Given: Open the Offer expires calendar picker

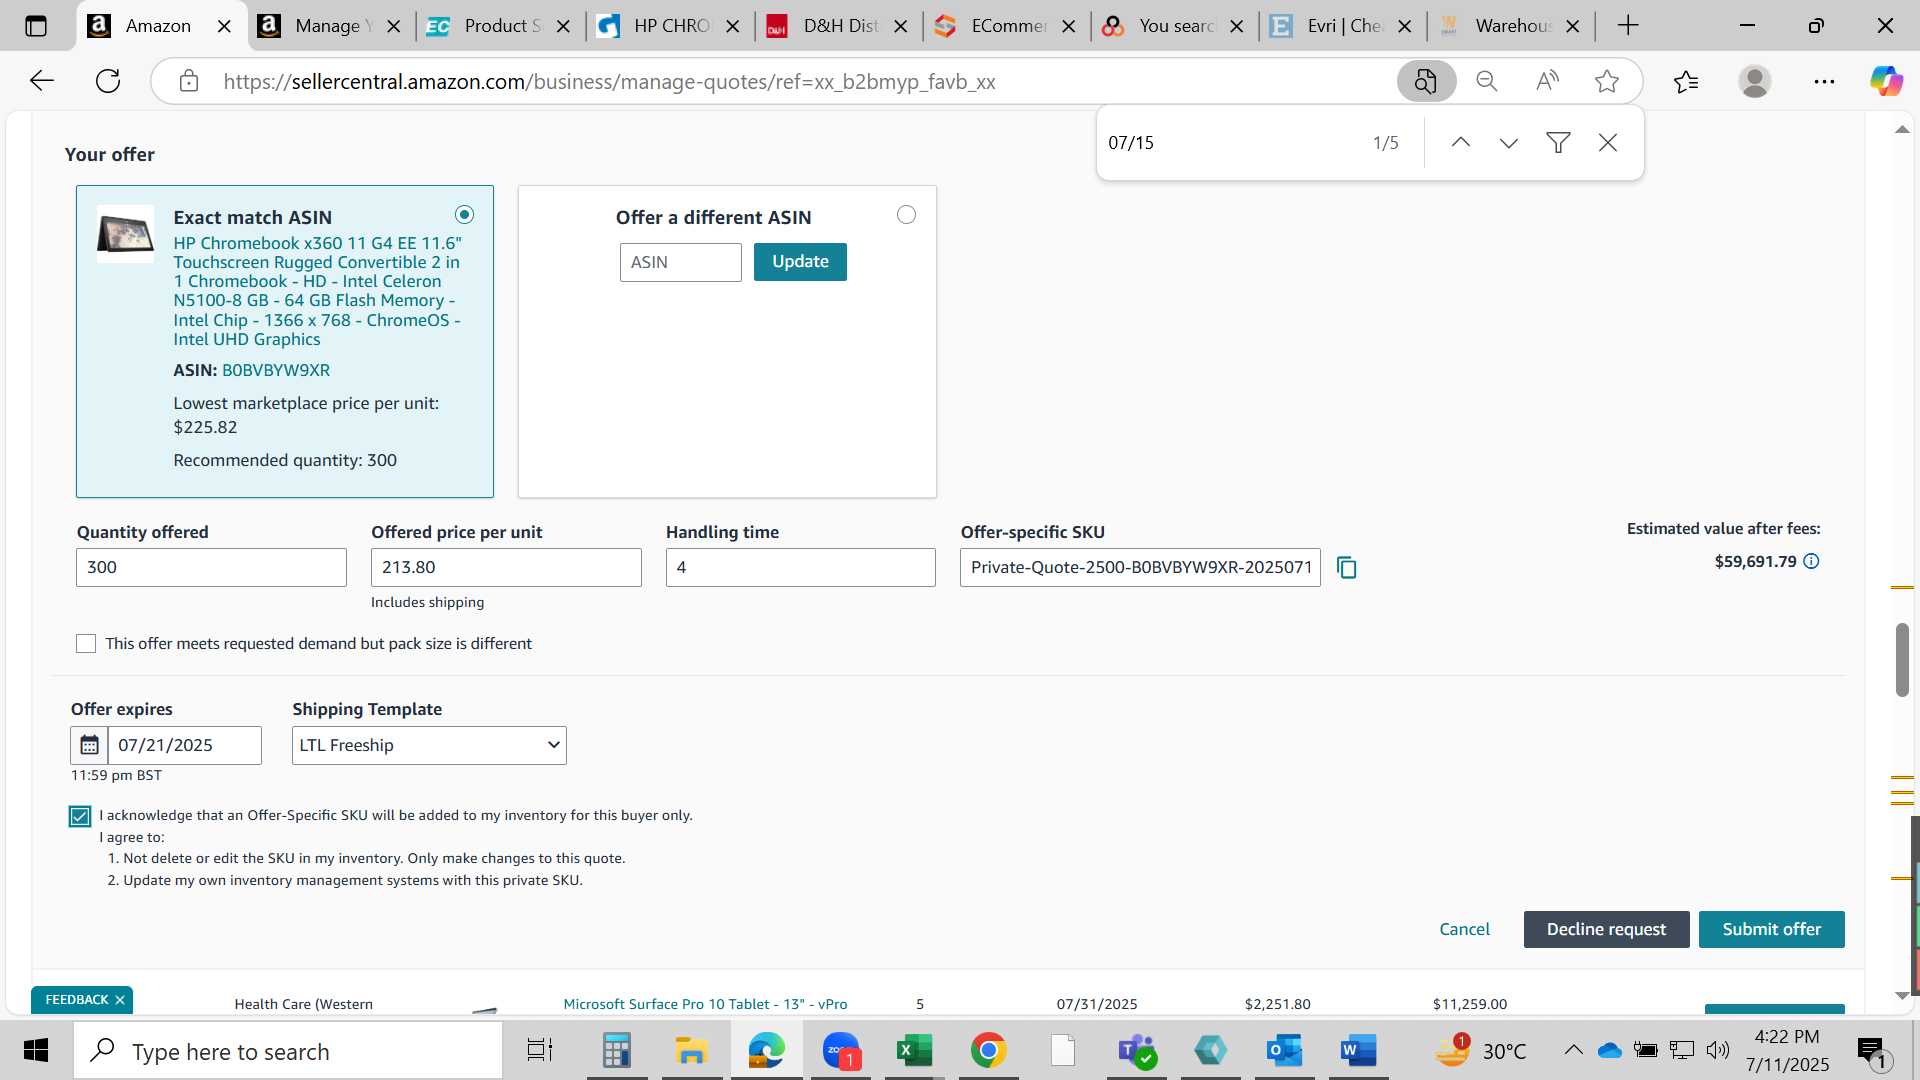Looking at the screenshot, I should click(x=89, y=745).
